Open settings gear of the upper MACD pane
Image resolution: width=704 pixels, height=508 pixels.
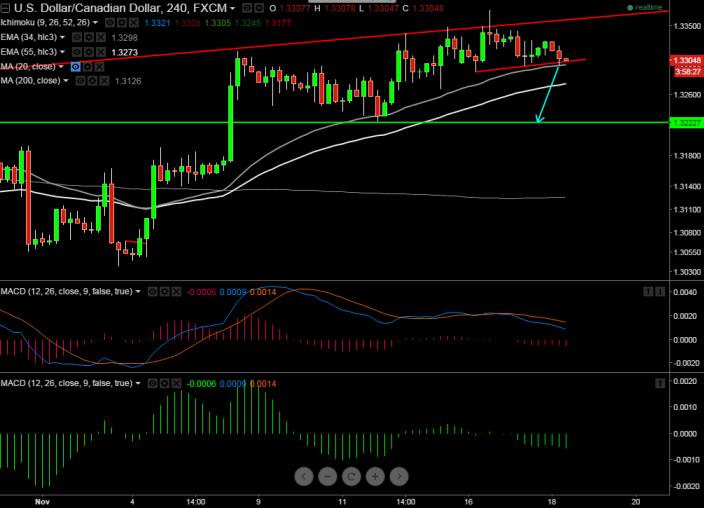point(165,292)
